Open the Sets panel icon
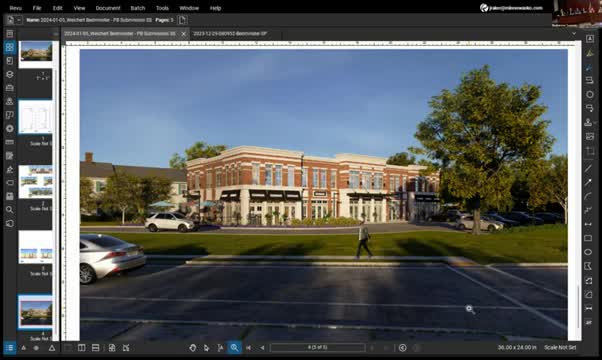The width and height of the screenshot is (602, 360). click(x=10, y=183)
